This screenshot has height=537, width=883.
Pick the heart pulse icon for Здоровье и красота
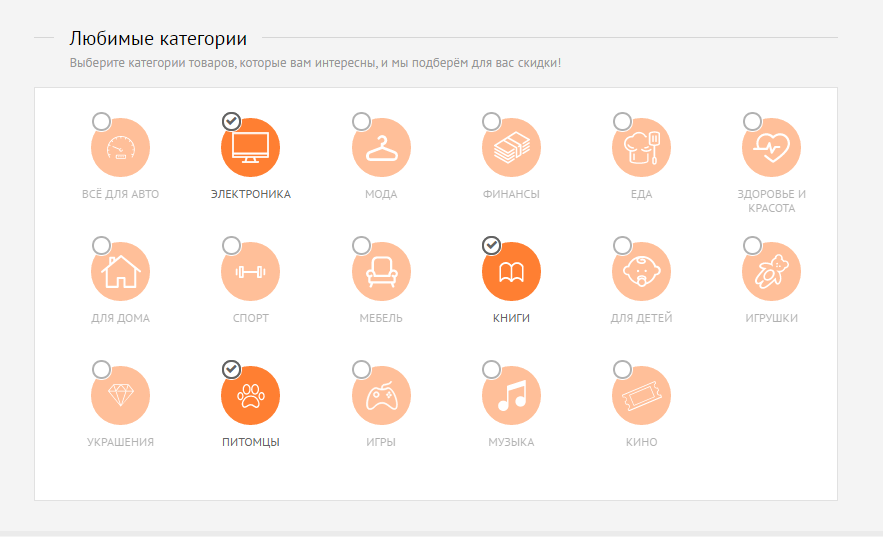click(x=771, y=147)
